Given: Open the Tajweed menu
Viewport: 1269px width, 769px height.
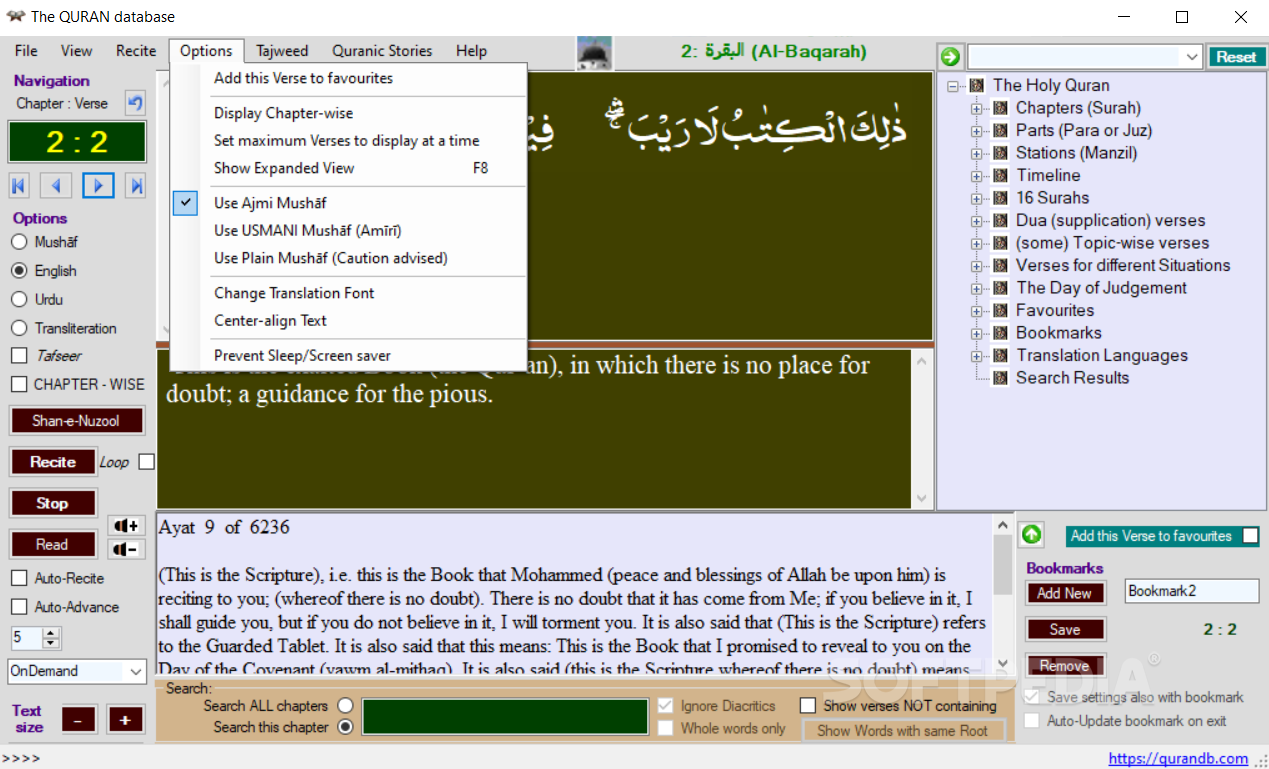Looking at the screenshot, I should 282,51.
